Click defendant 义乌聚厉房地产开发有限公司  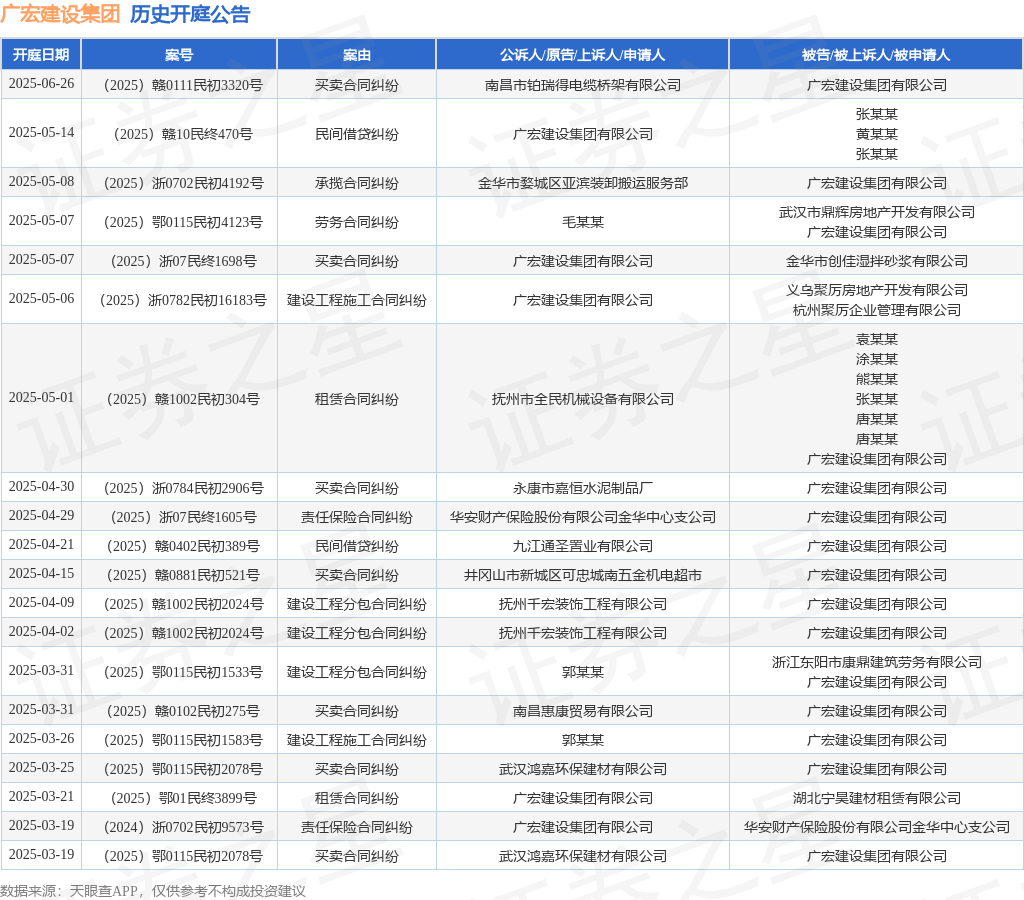coord(876,290)
